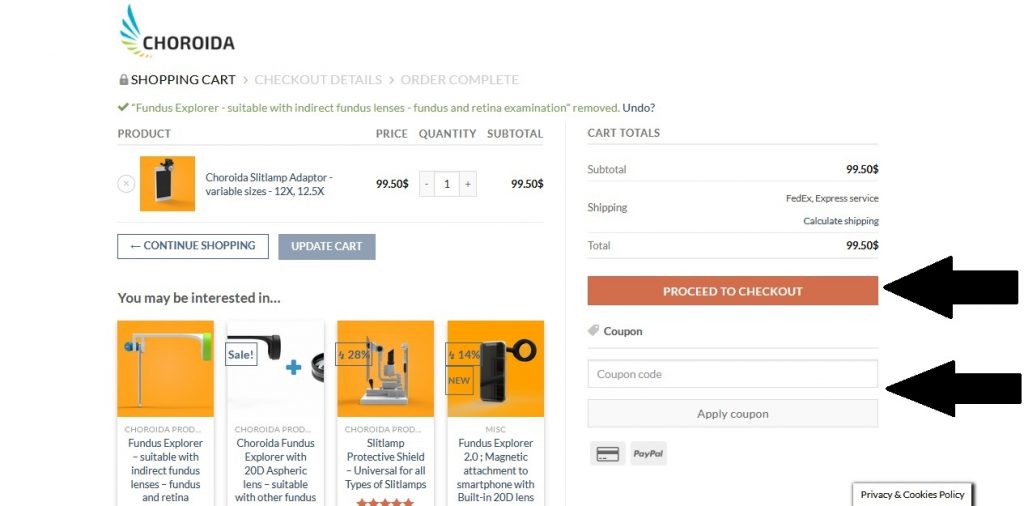Click the credit card payment icon
This screenshot has width=1024, height=506.
[x=607, y=453]
